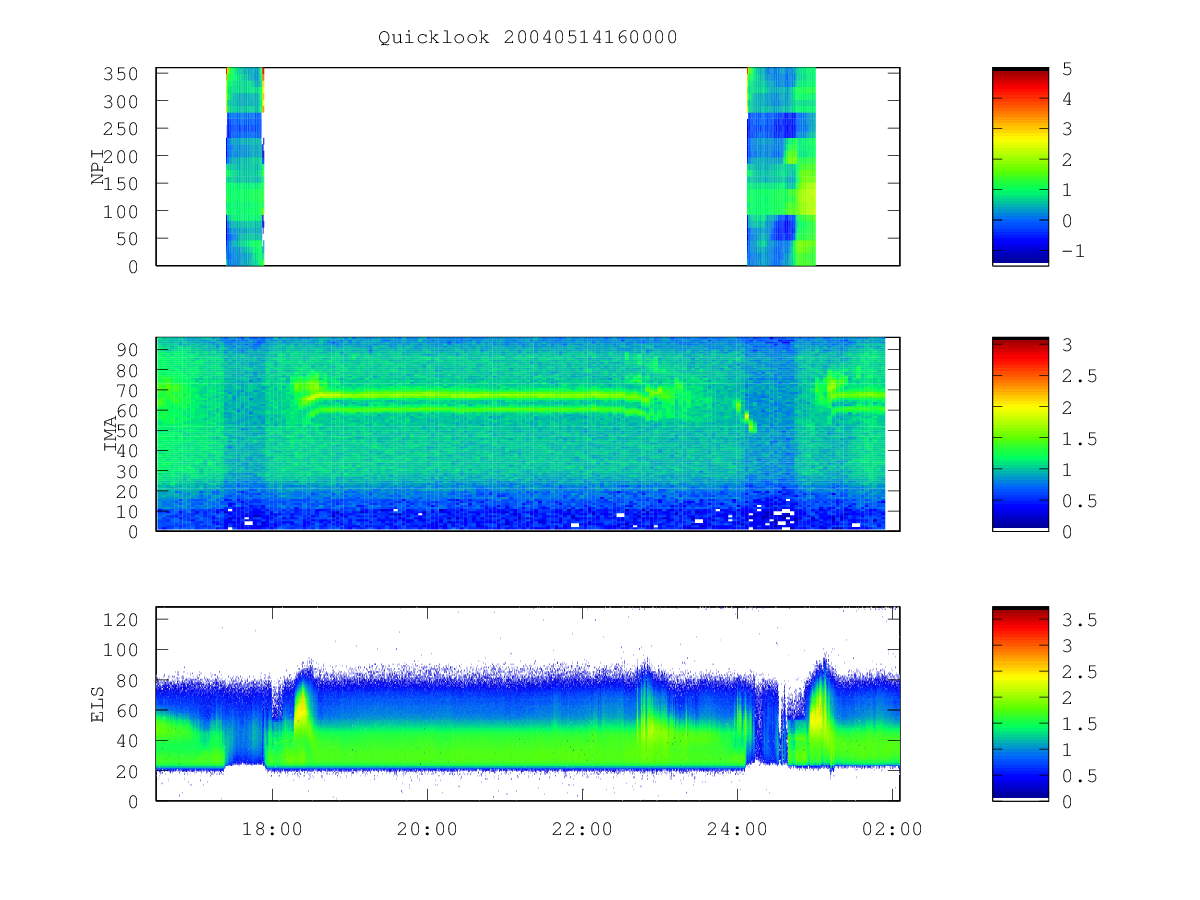Click the value 5 on NPI color bar

[x=1066, y=69]
